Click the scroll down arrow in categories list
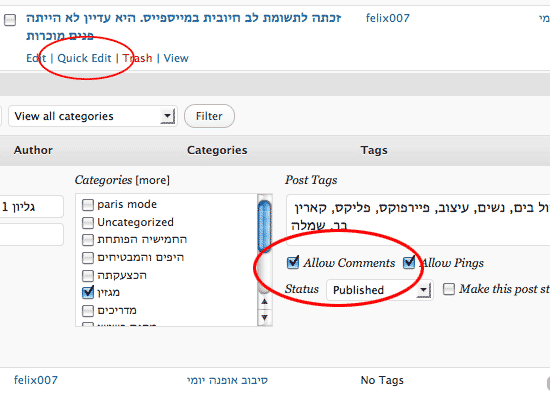 click(x=264, y=317)
